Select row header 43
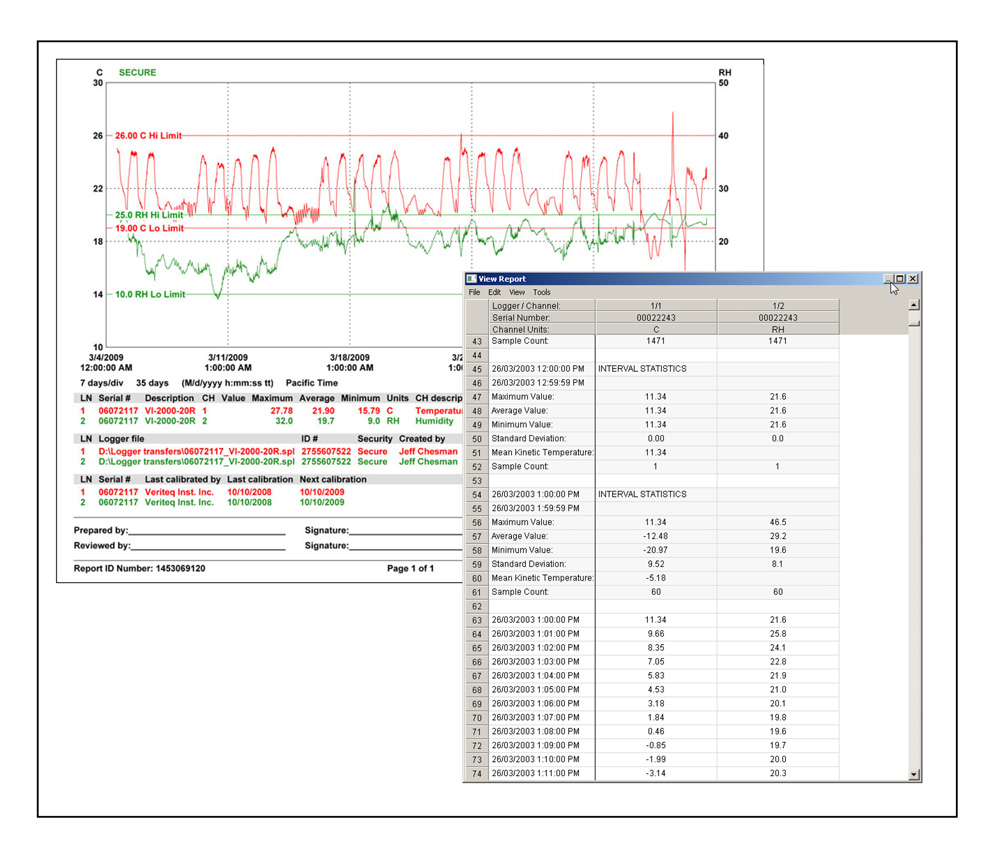The width and height of the screenshot is (1000, 857). [x=477, y=342]
